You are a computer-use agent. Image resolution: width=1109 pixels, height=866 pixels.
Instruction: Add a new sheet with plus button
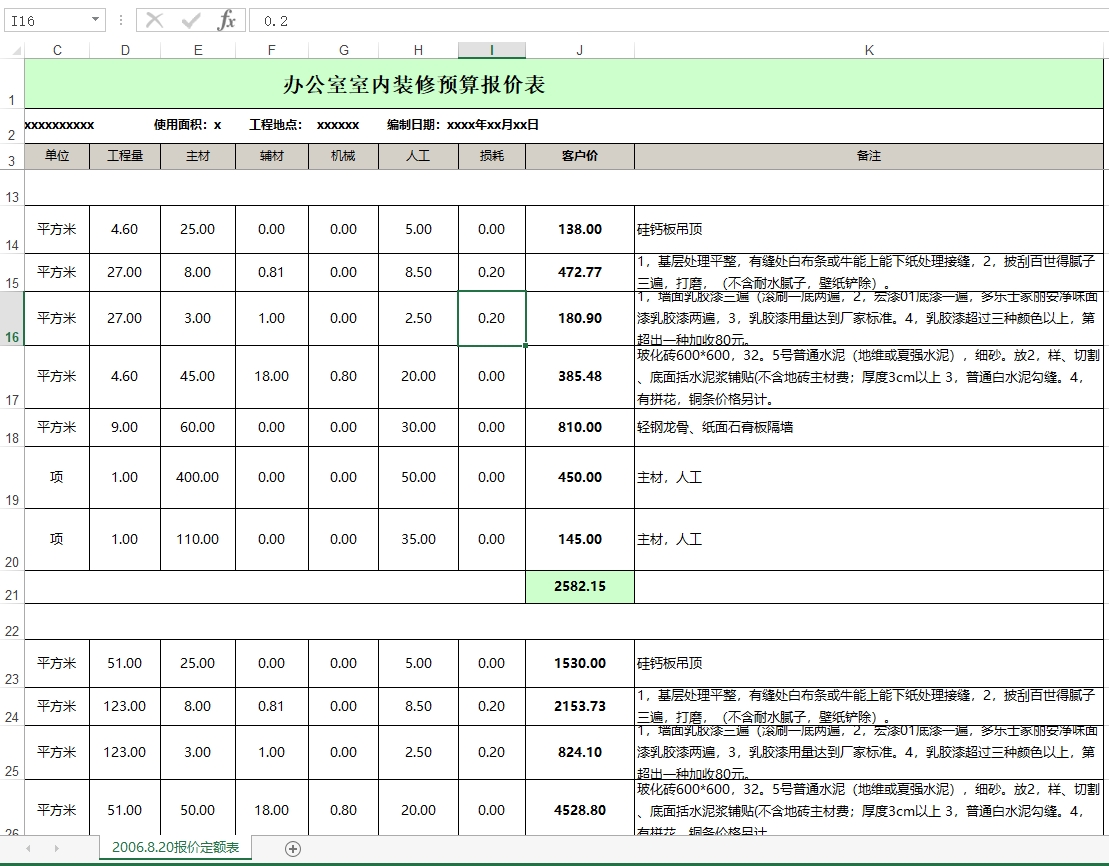293,848
